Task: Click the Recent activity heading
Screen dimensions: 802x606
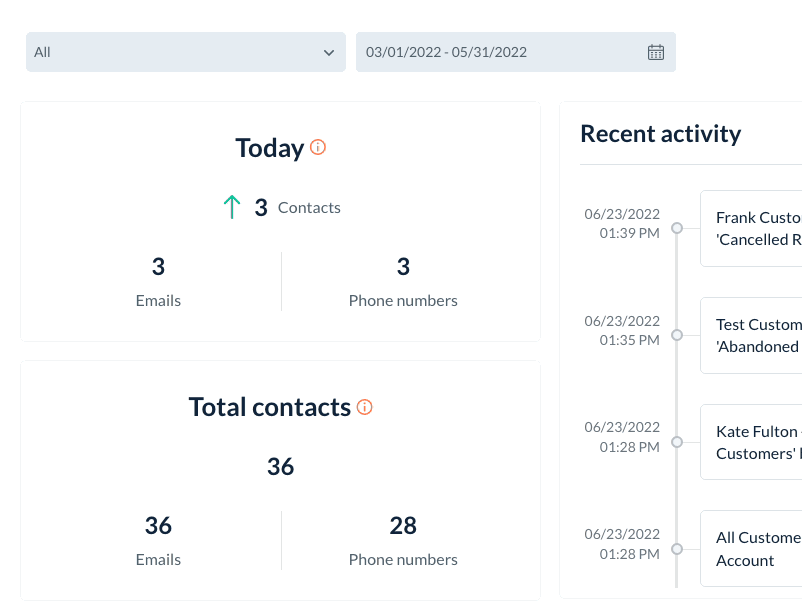Action: tap(660, 134)
